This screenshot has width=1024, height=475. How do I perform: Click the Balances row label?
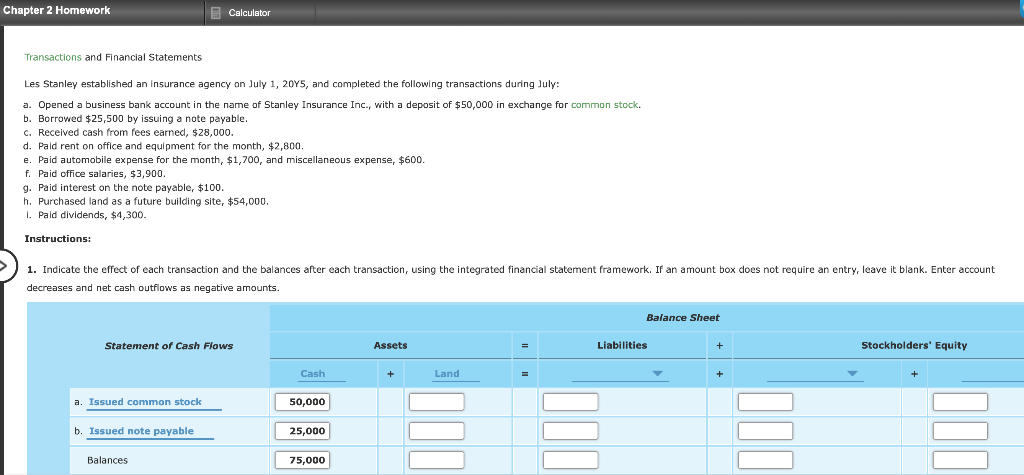108,460
